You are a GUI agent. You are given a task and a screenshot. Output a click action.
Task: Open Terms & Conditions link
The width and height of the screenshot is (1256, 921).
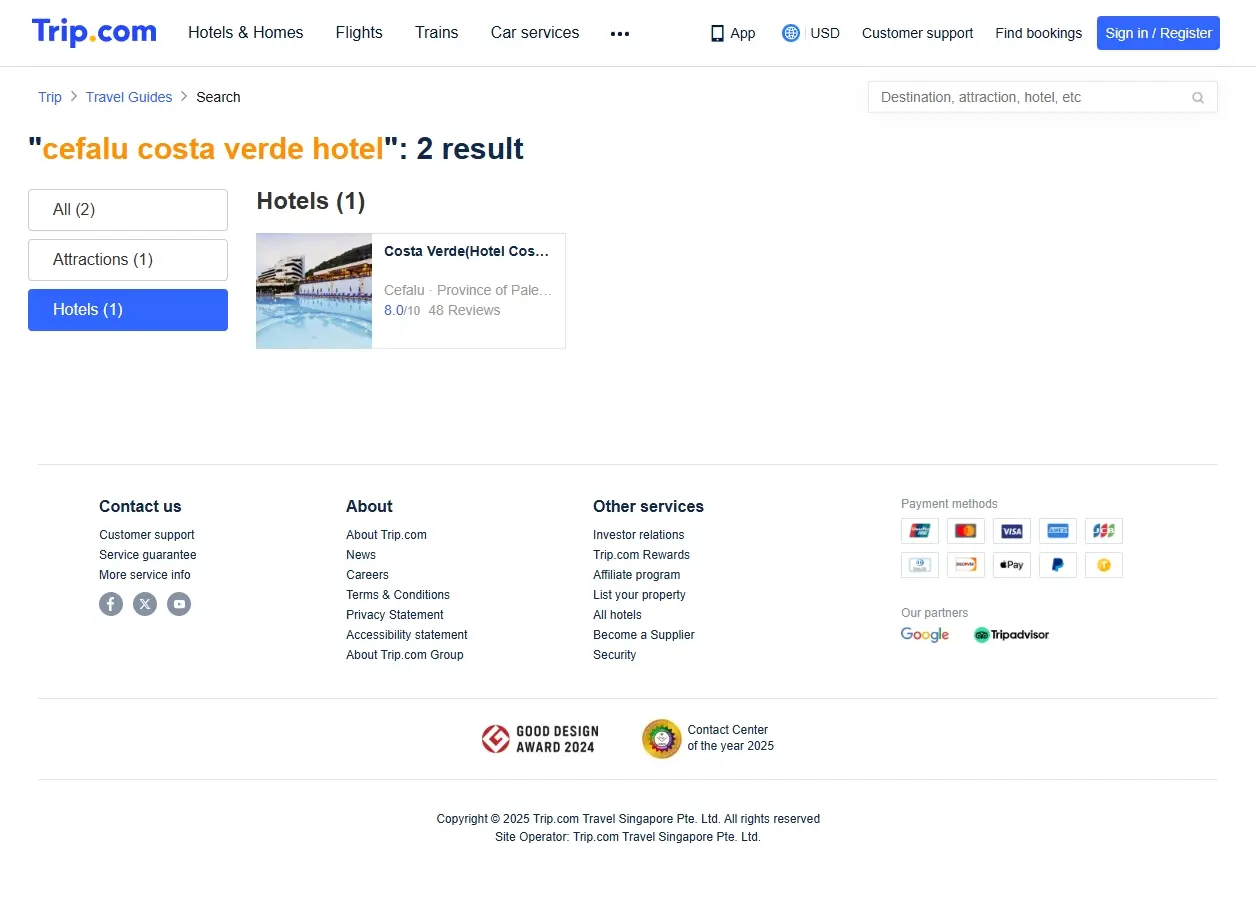pos(398,595)
